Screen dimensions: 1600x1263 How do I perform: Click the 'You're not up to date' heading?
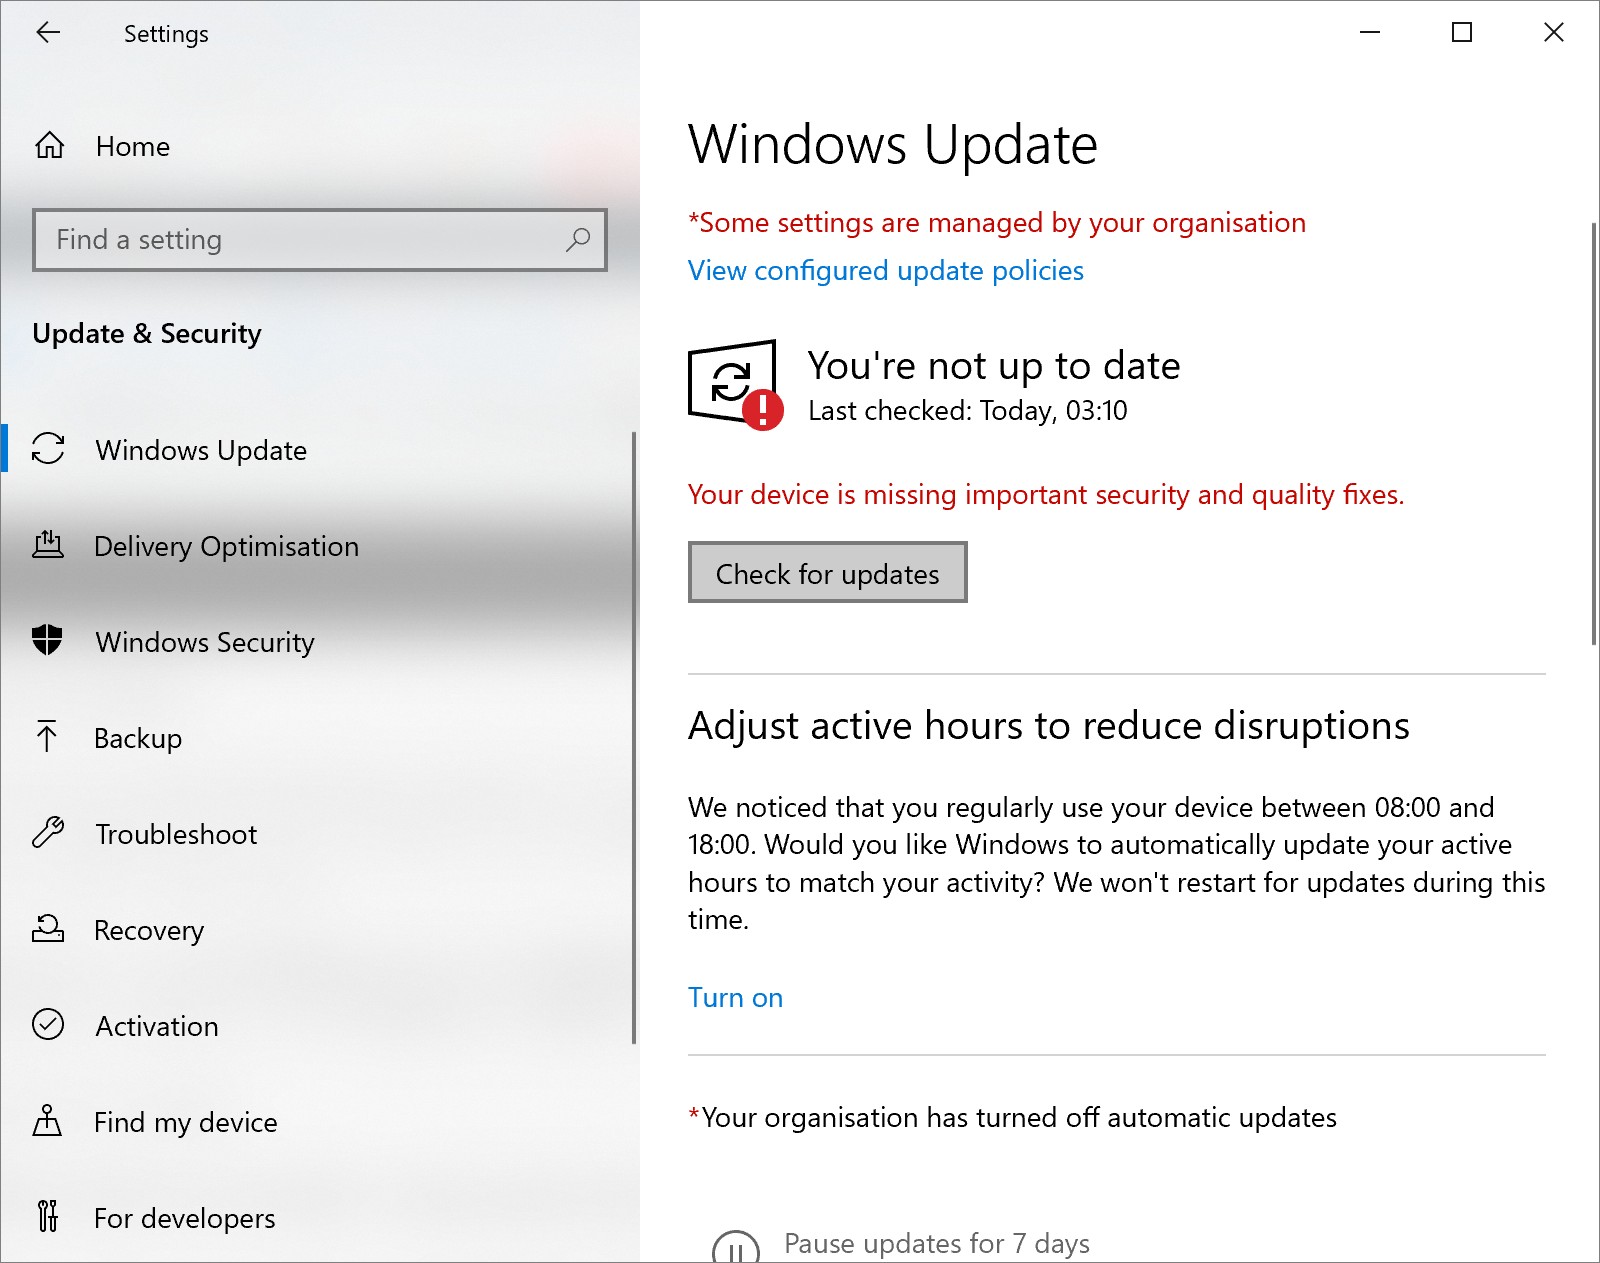(x=994, y=366)
